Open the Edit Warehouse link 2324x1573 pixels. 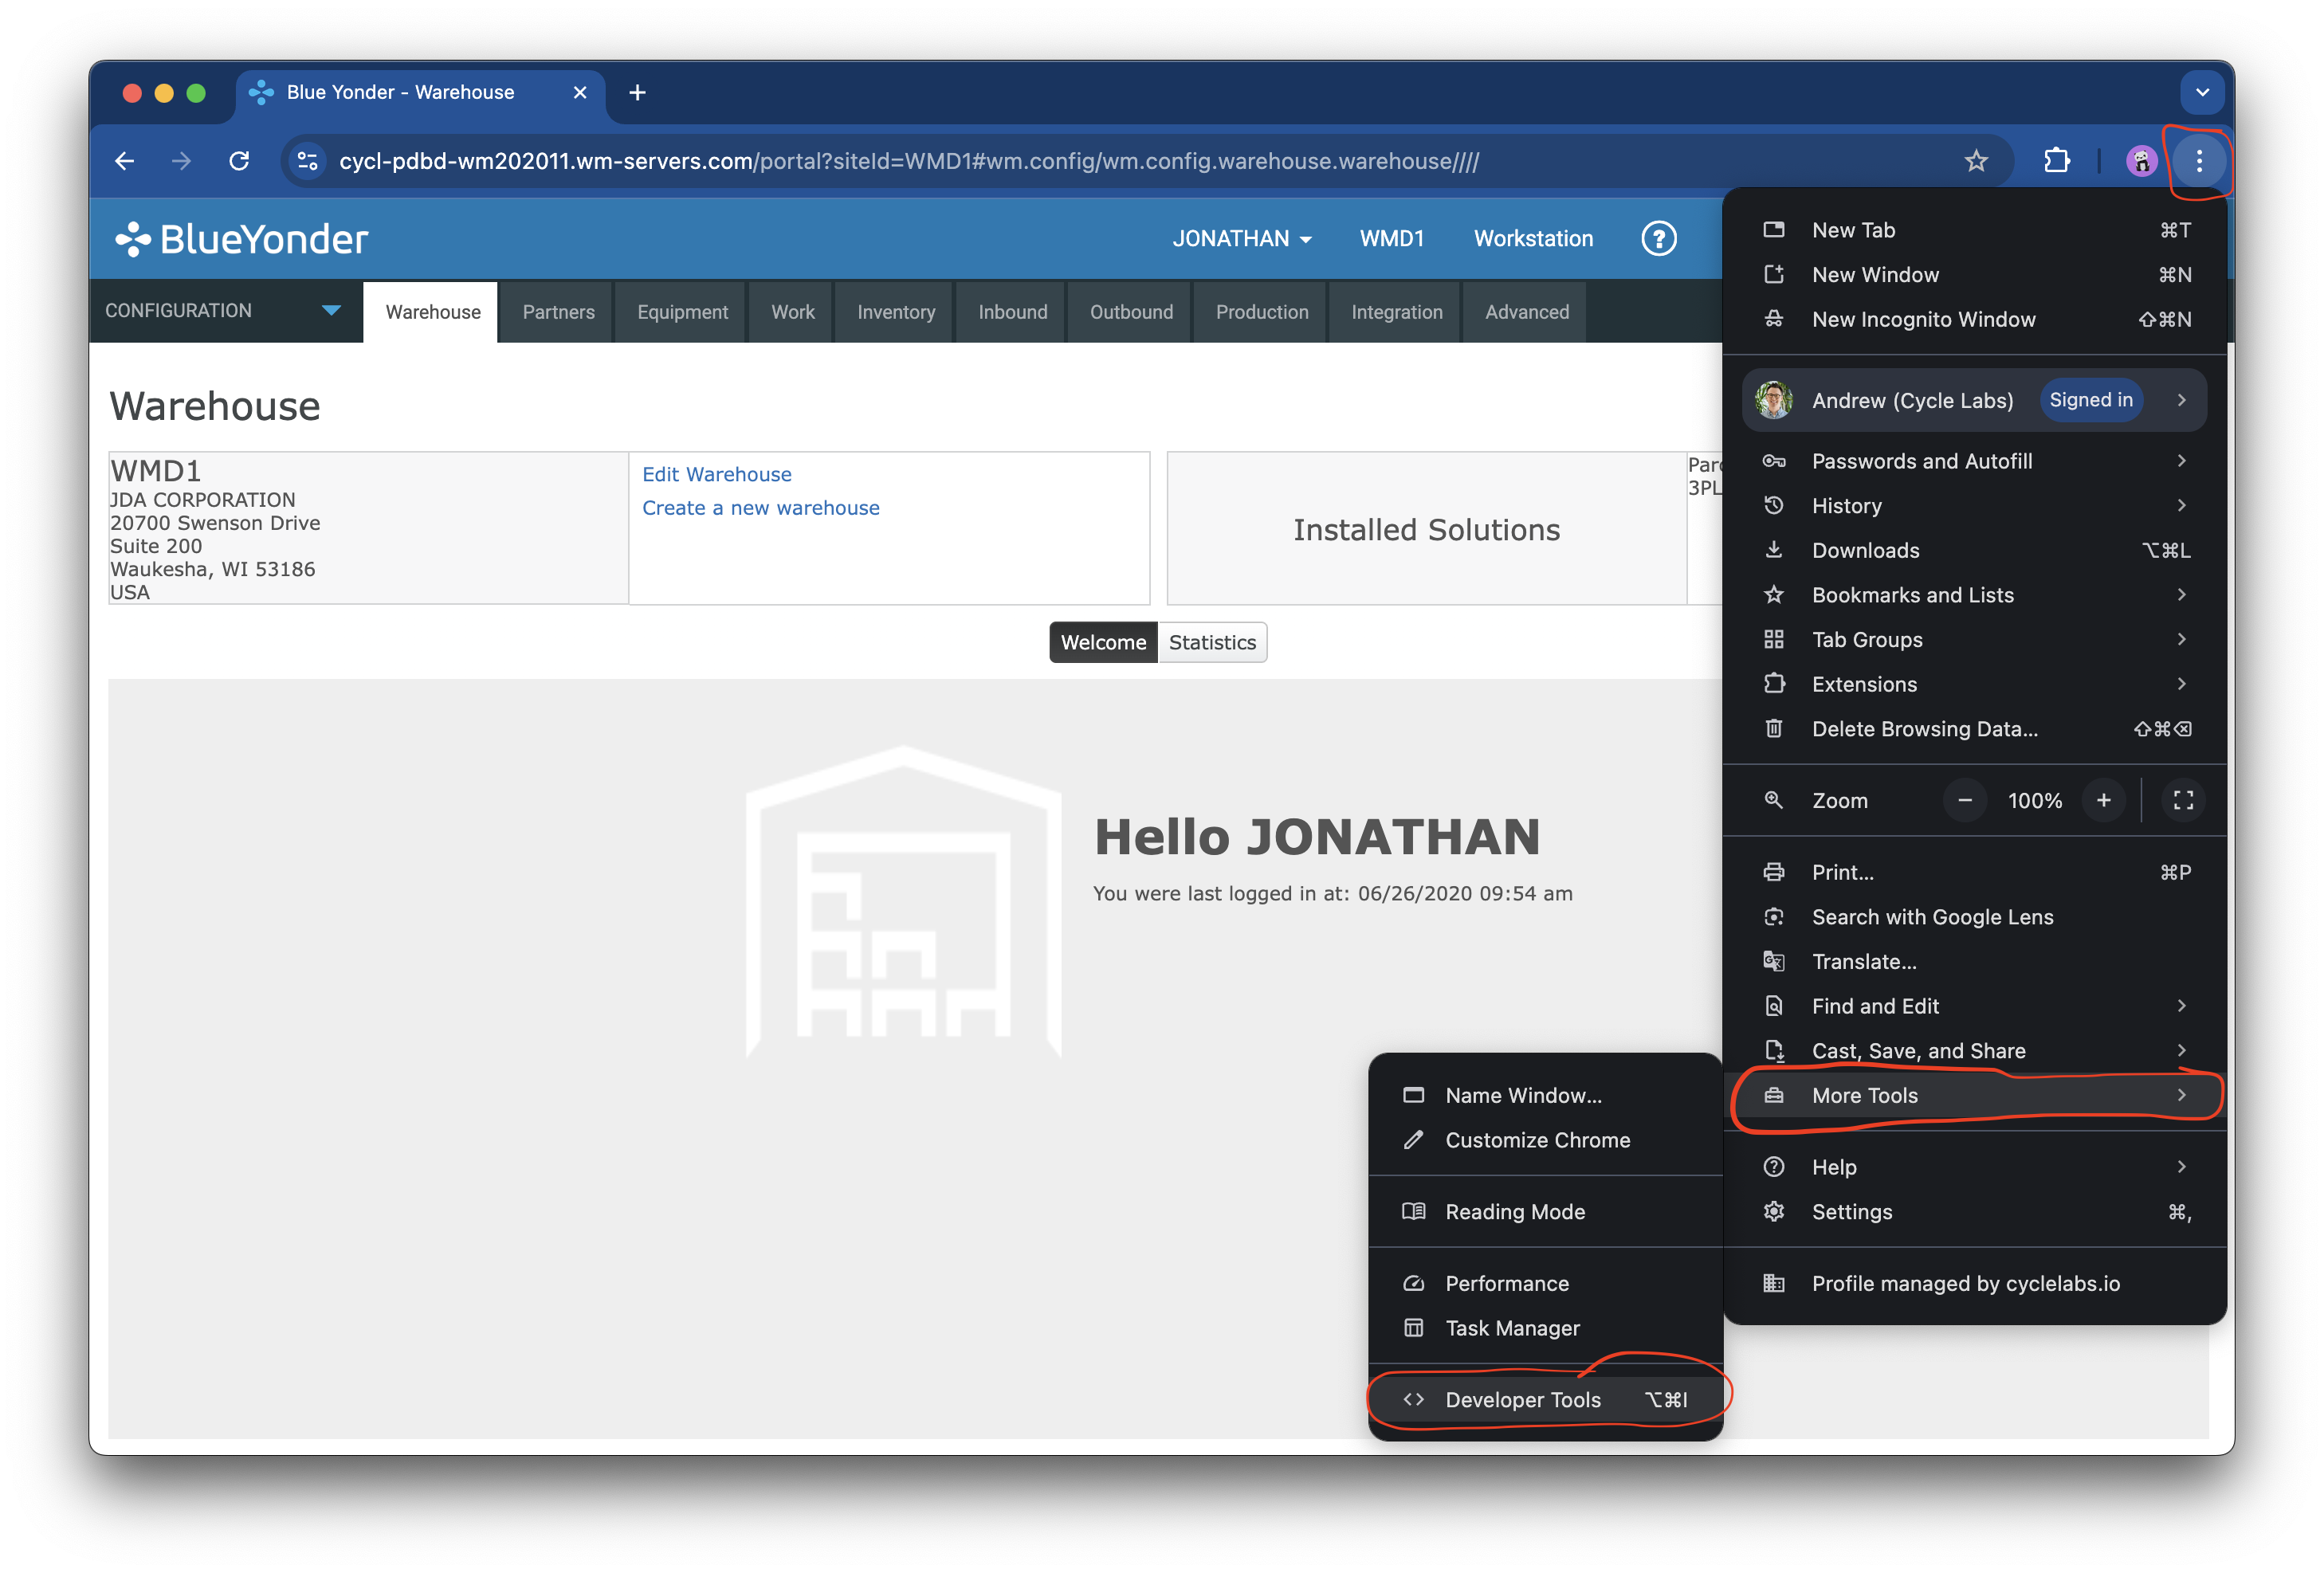[x=716, y=473]
